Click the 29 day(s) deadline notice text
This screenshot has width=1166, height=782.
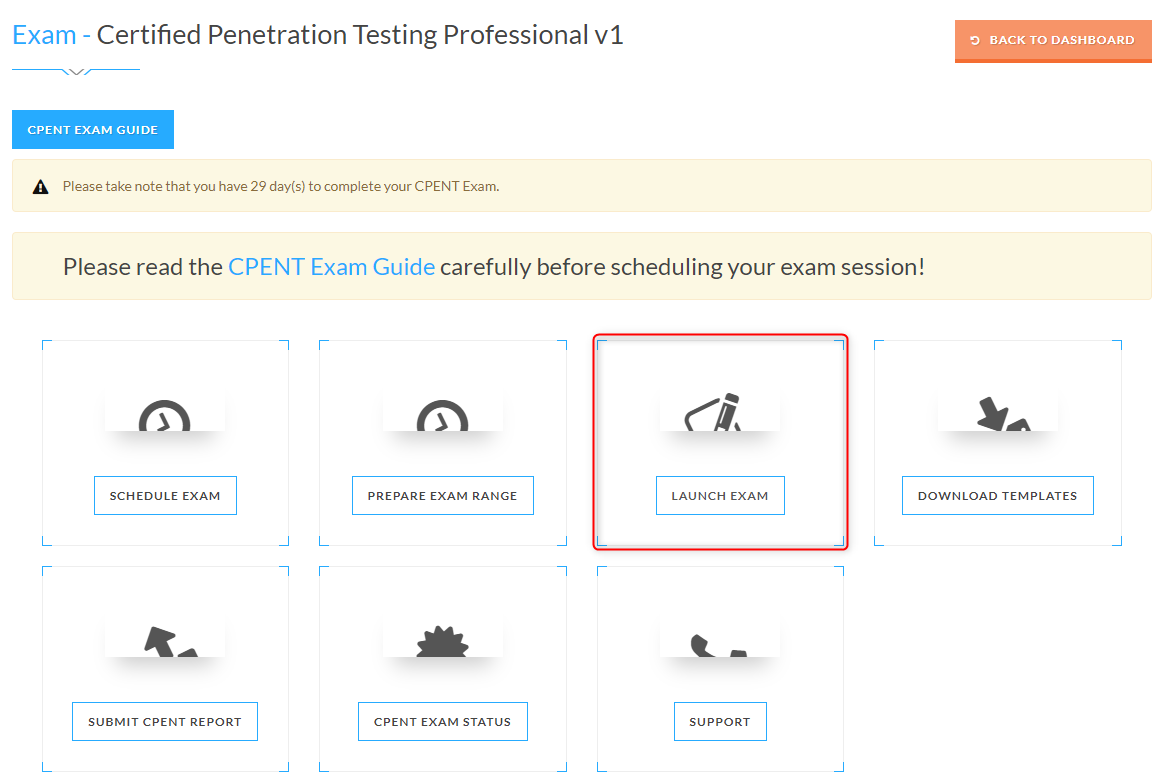tap(280, 187)
